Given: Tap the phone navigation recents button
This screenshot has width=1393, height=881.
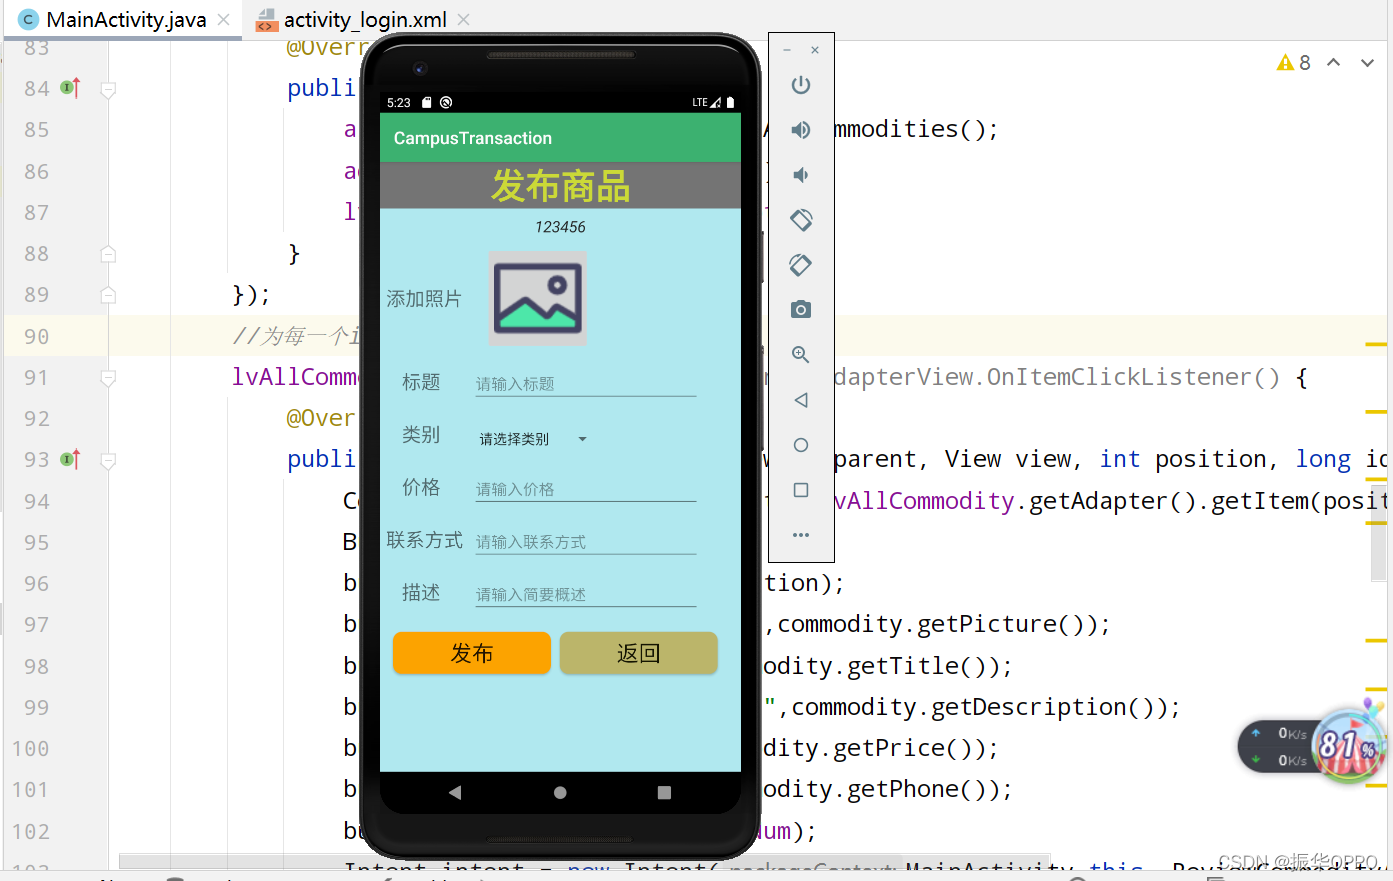Looking at the screenshot, I should click(664, 792).
